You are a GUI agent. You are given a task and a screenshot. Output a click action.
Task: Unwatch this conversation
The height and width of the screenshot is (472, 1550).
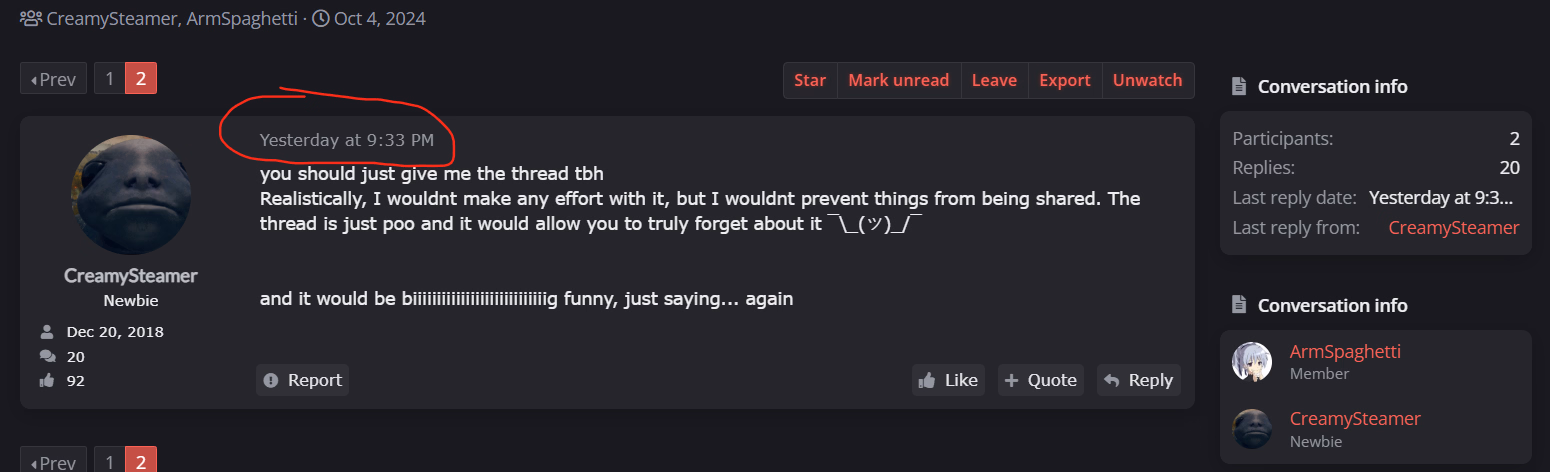coord(1147,80)
